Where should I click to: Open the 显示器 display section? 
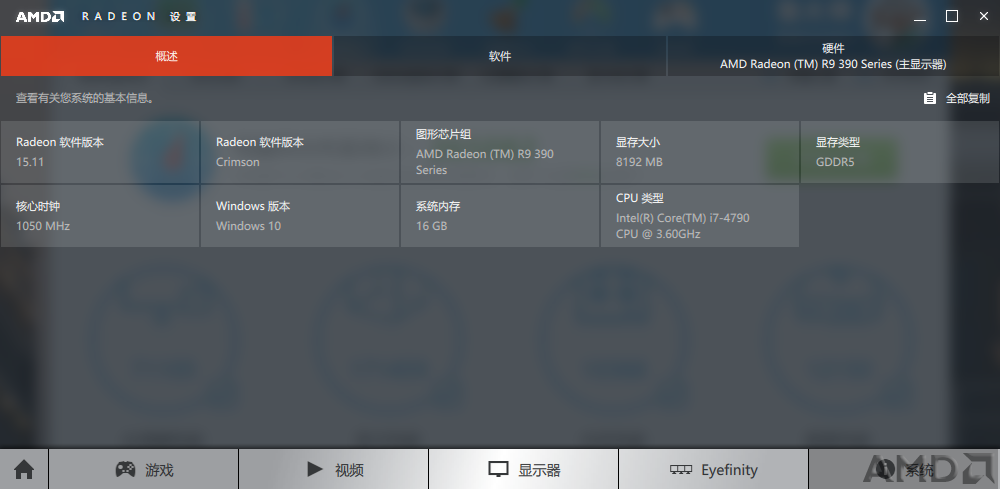524,470
